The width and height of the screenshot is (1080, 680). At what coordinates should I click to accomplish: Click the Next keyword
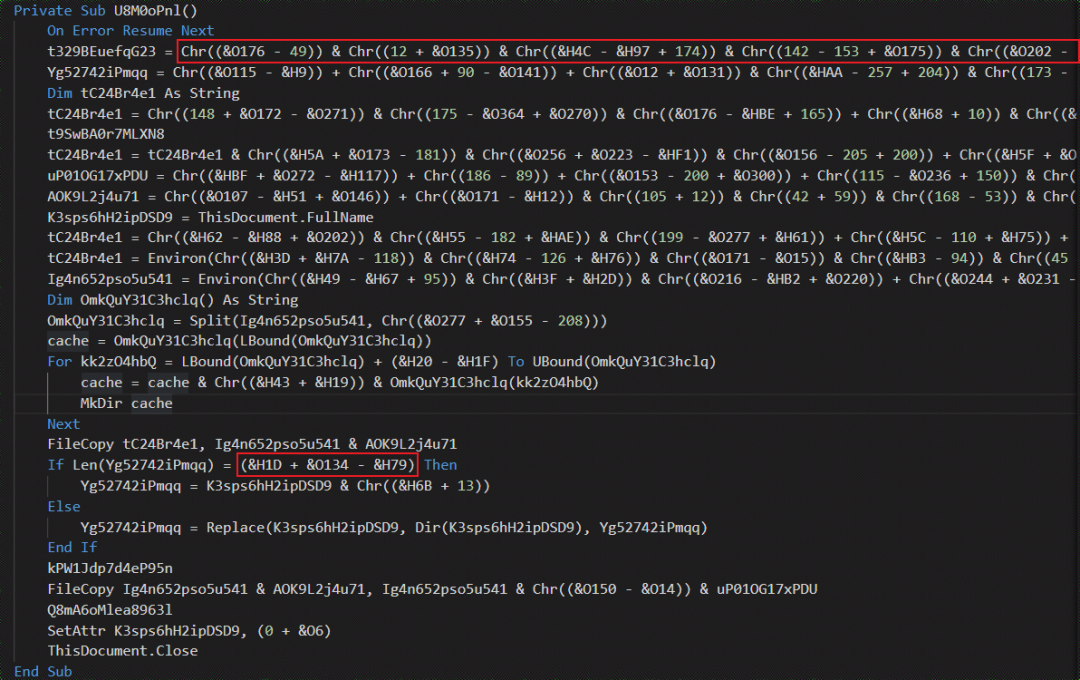point(63,424)
